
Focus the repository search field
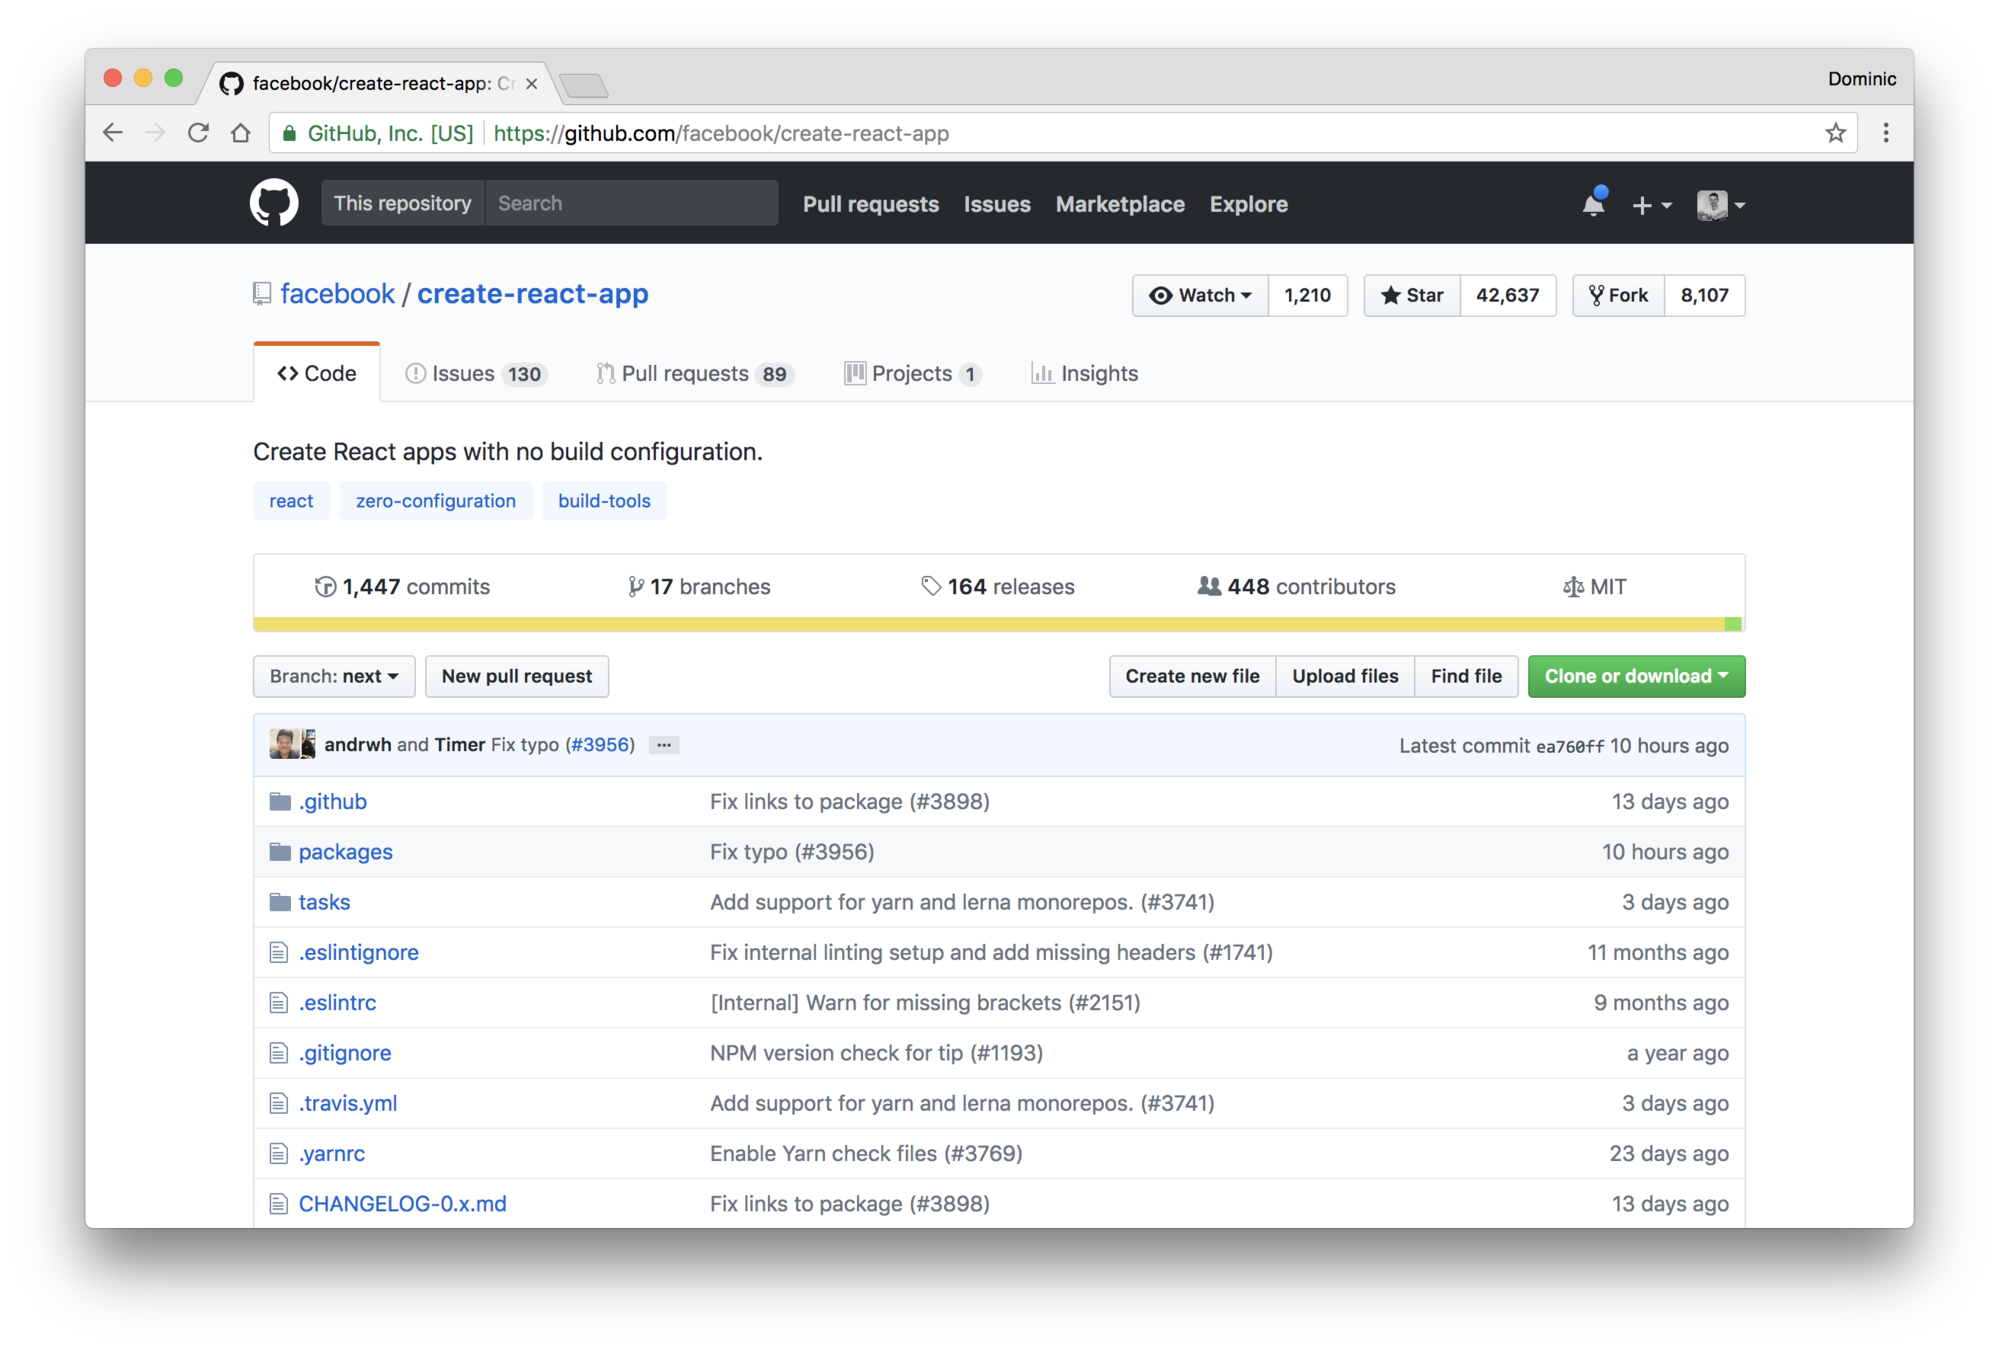(x=631, y=203)
